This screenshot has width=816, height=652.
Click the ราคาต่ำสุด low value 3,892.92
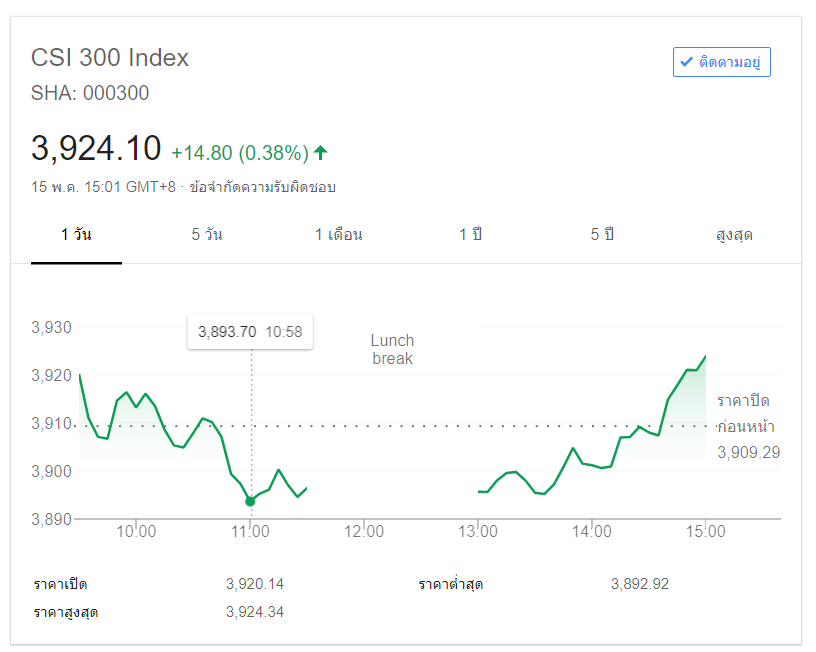point(639,584)
